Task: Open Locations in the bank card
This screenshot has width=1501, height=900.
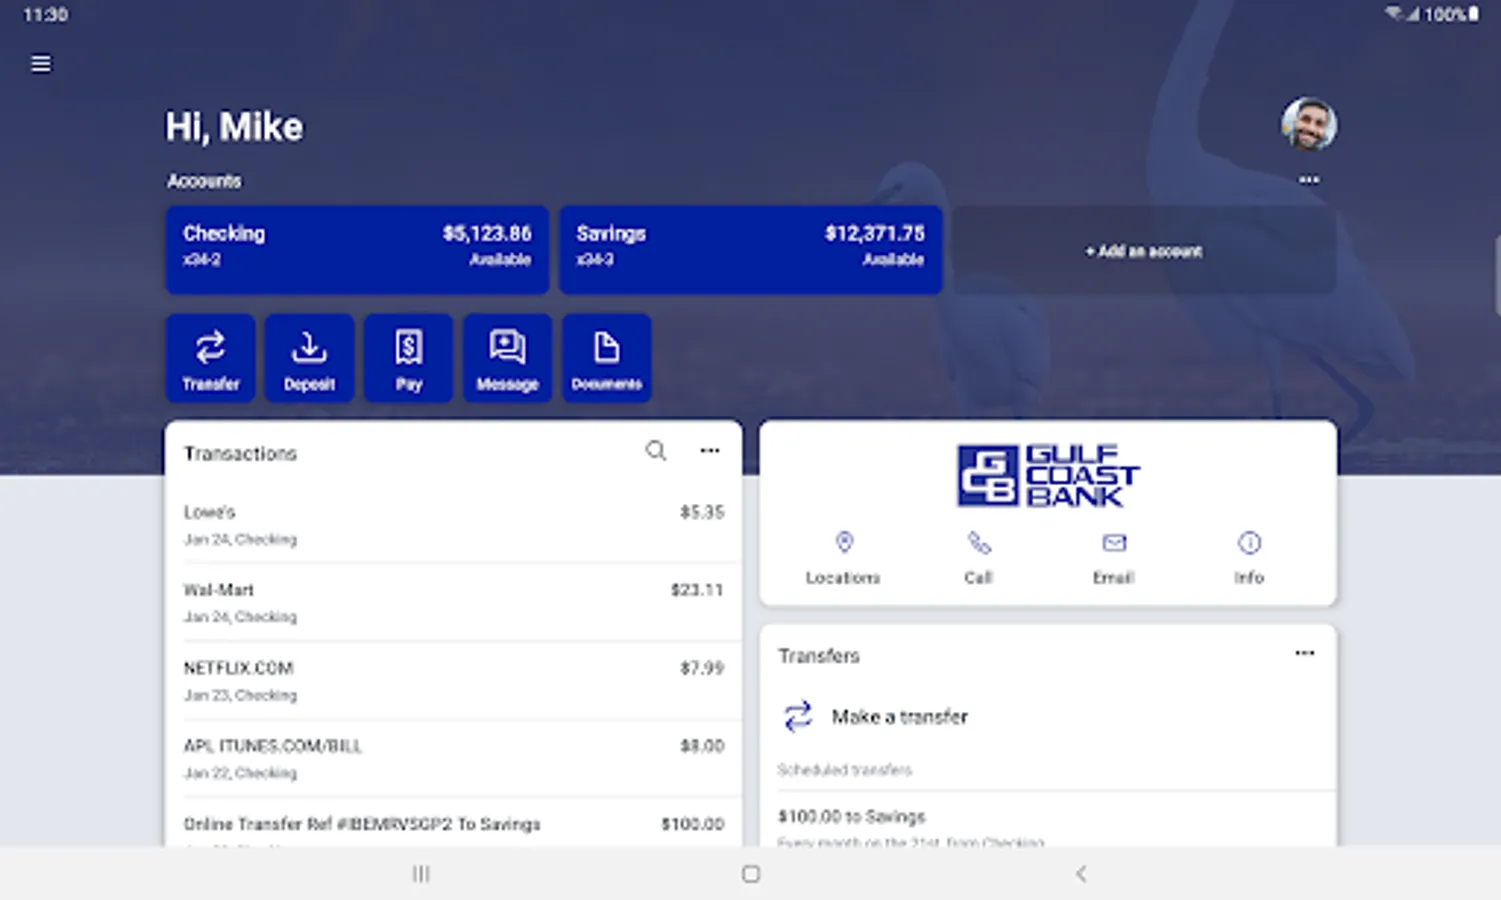Action: click(844, 558)
